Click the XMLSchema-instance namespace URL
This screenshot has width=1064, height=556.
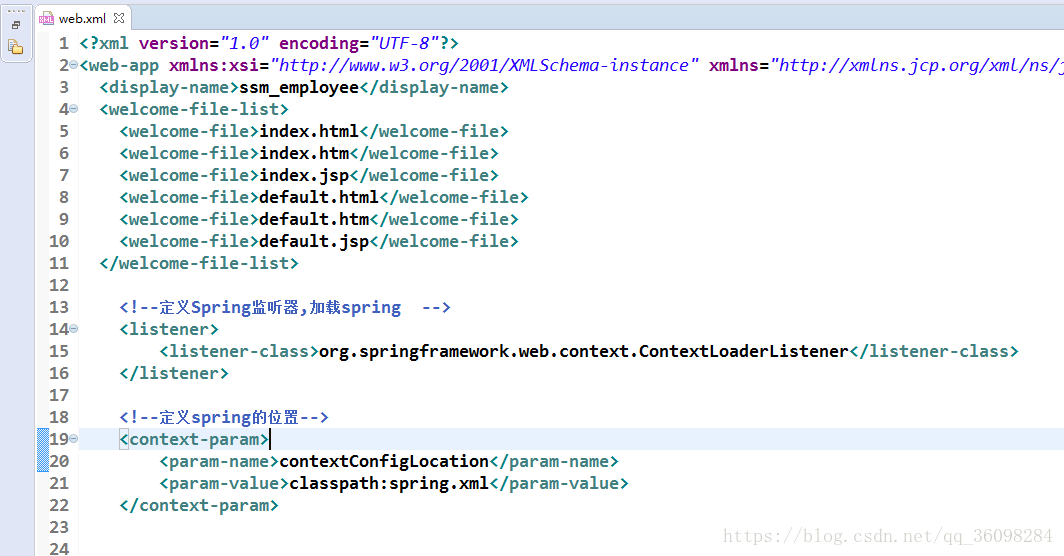tap(484, 65)
